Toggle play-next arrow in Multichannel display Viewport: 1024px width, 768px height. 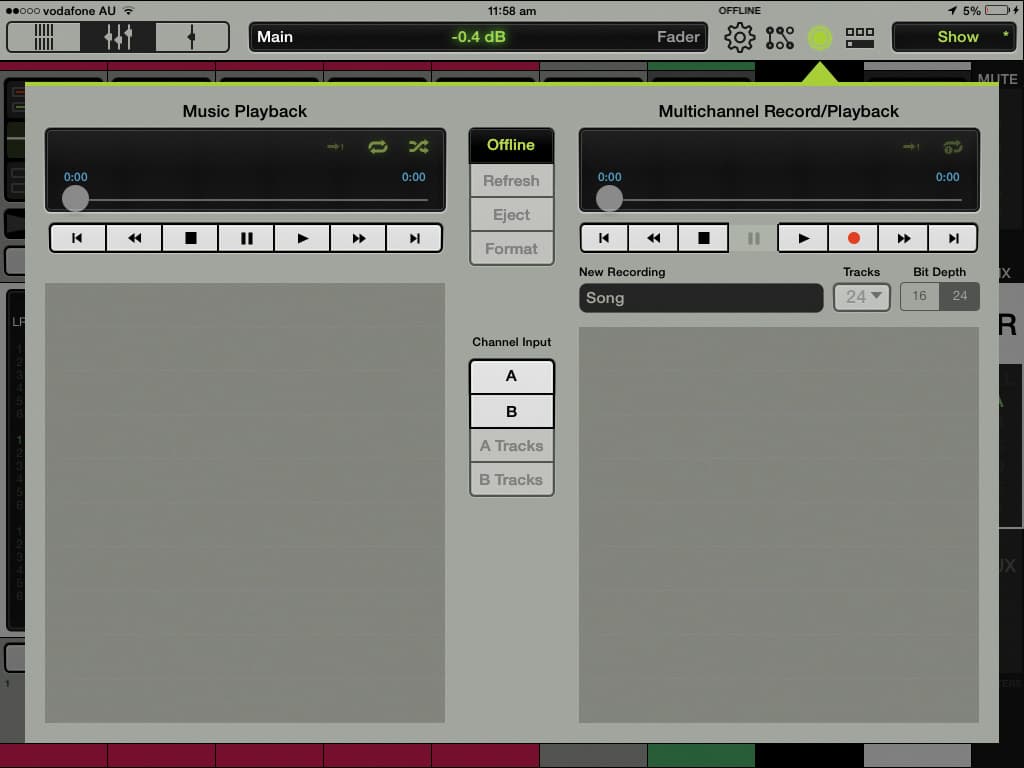point(911,147)
